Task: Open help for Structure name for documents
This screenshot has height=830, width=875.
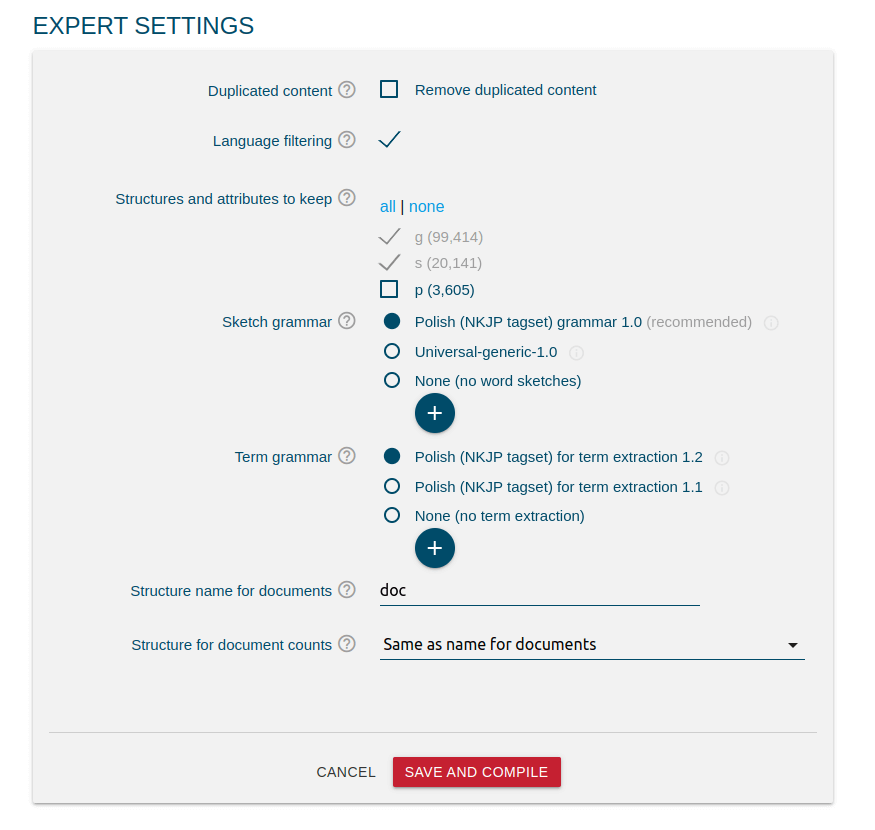Action: (x=347, y=589)
